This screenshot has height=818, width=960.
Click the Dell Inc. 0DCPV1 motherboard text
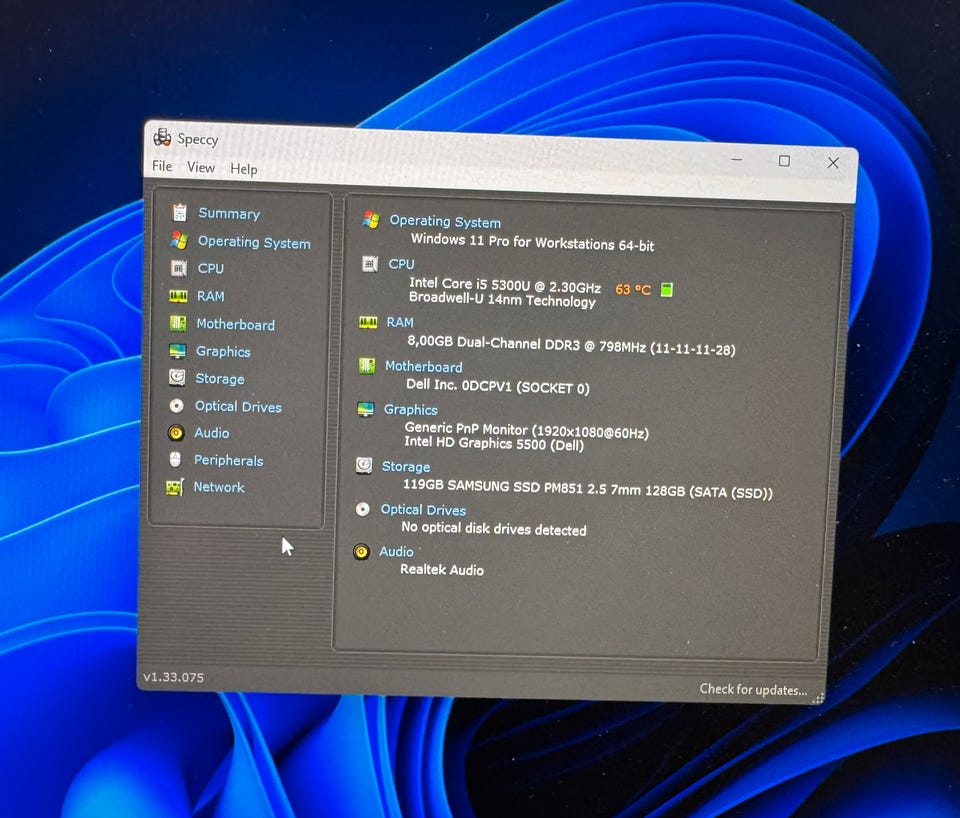tap(498, 386)
